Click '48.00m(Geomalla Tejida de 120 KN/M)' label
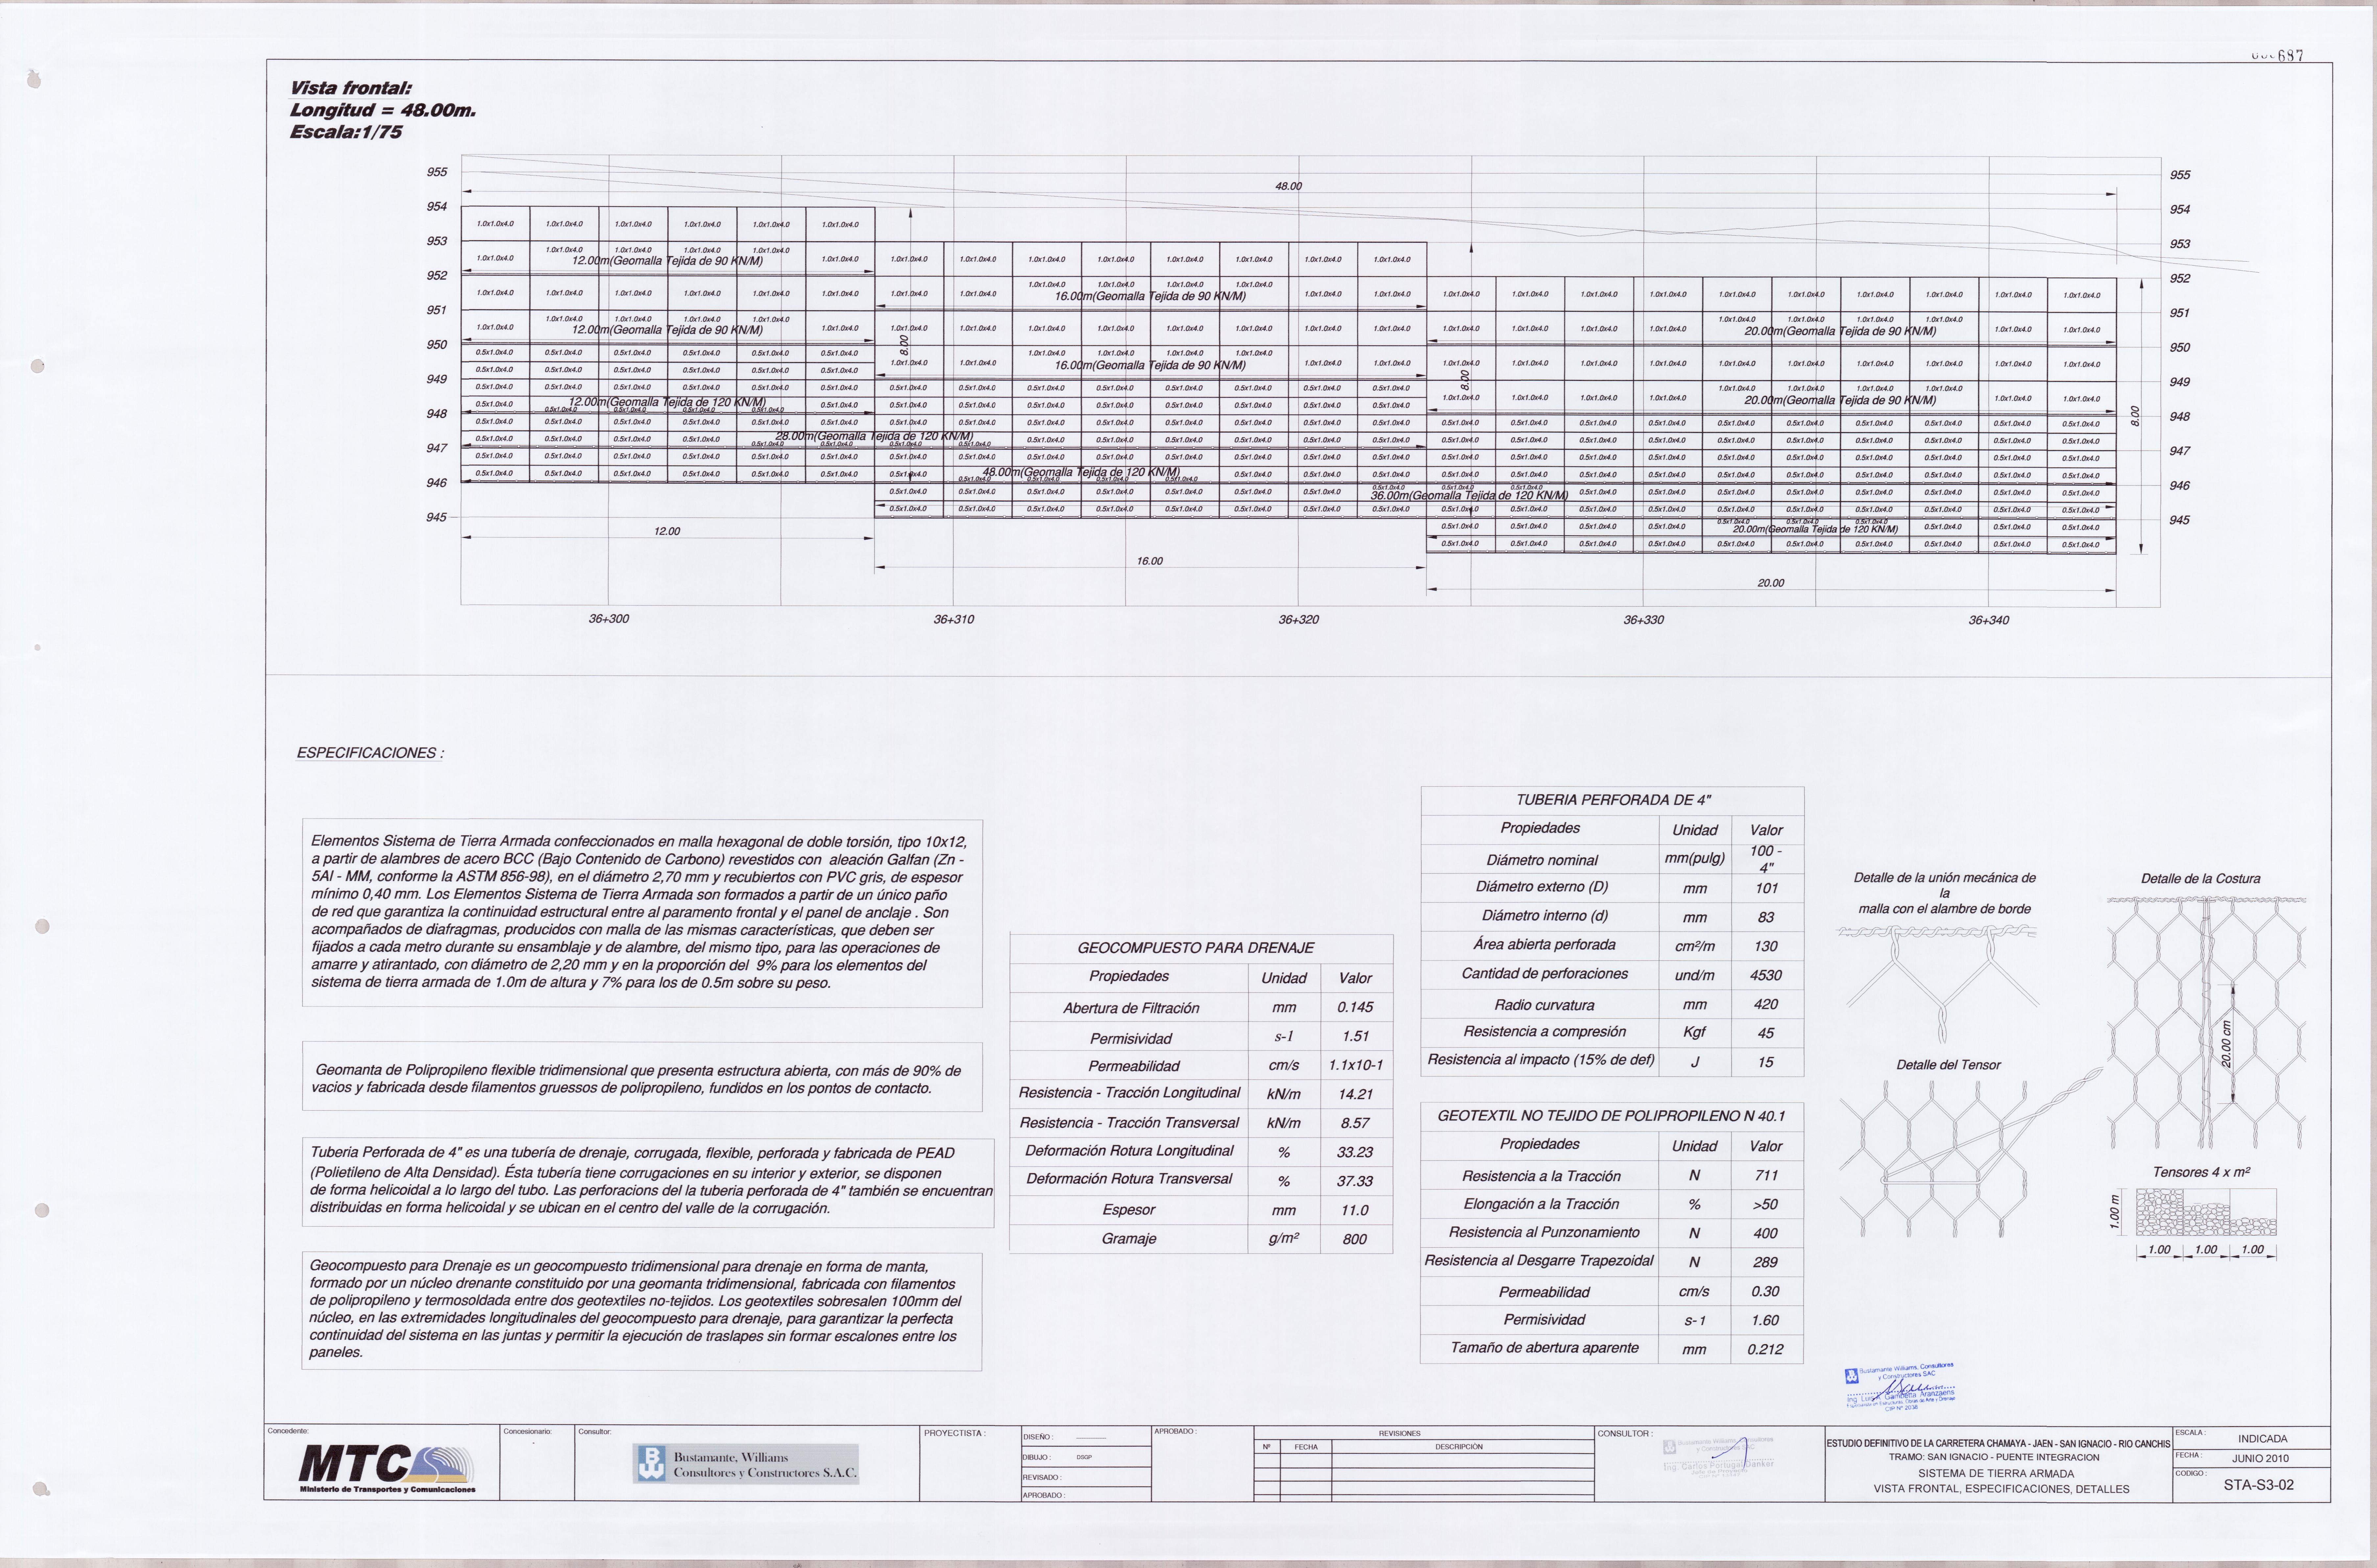 pos(1081,472)
